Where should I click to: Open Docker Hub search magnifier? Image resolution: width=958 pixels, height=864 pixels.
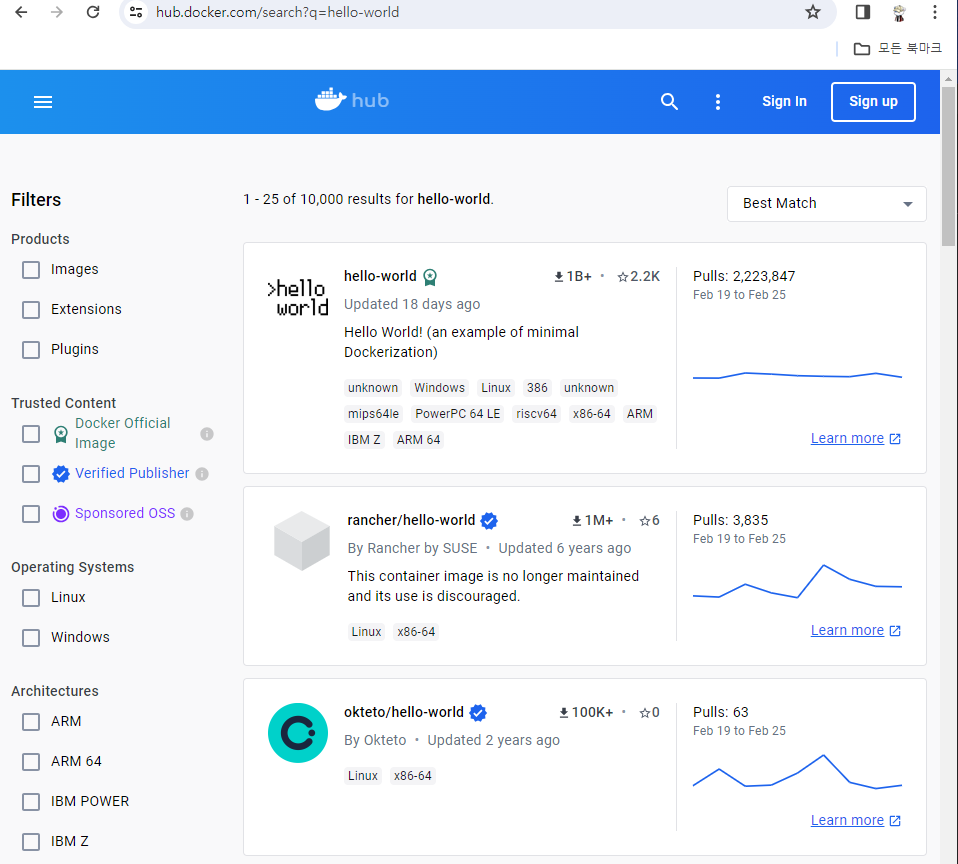click(670, 101)
